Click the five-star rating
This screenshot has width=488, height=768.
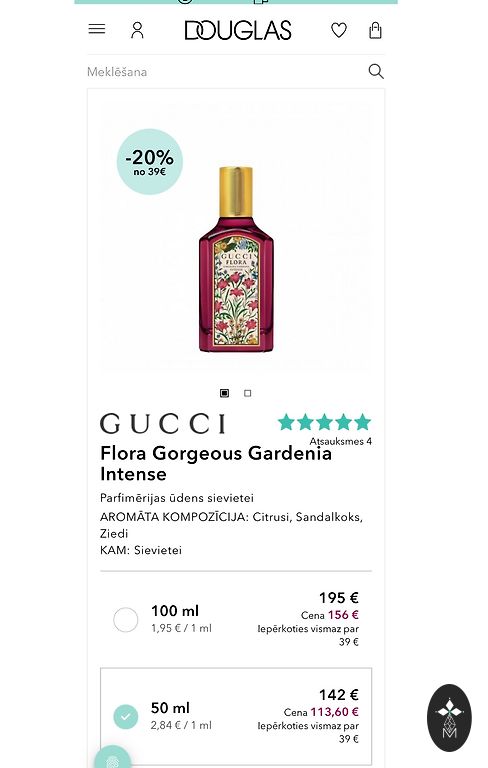pyautogui.click(x=324, y=422)
